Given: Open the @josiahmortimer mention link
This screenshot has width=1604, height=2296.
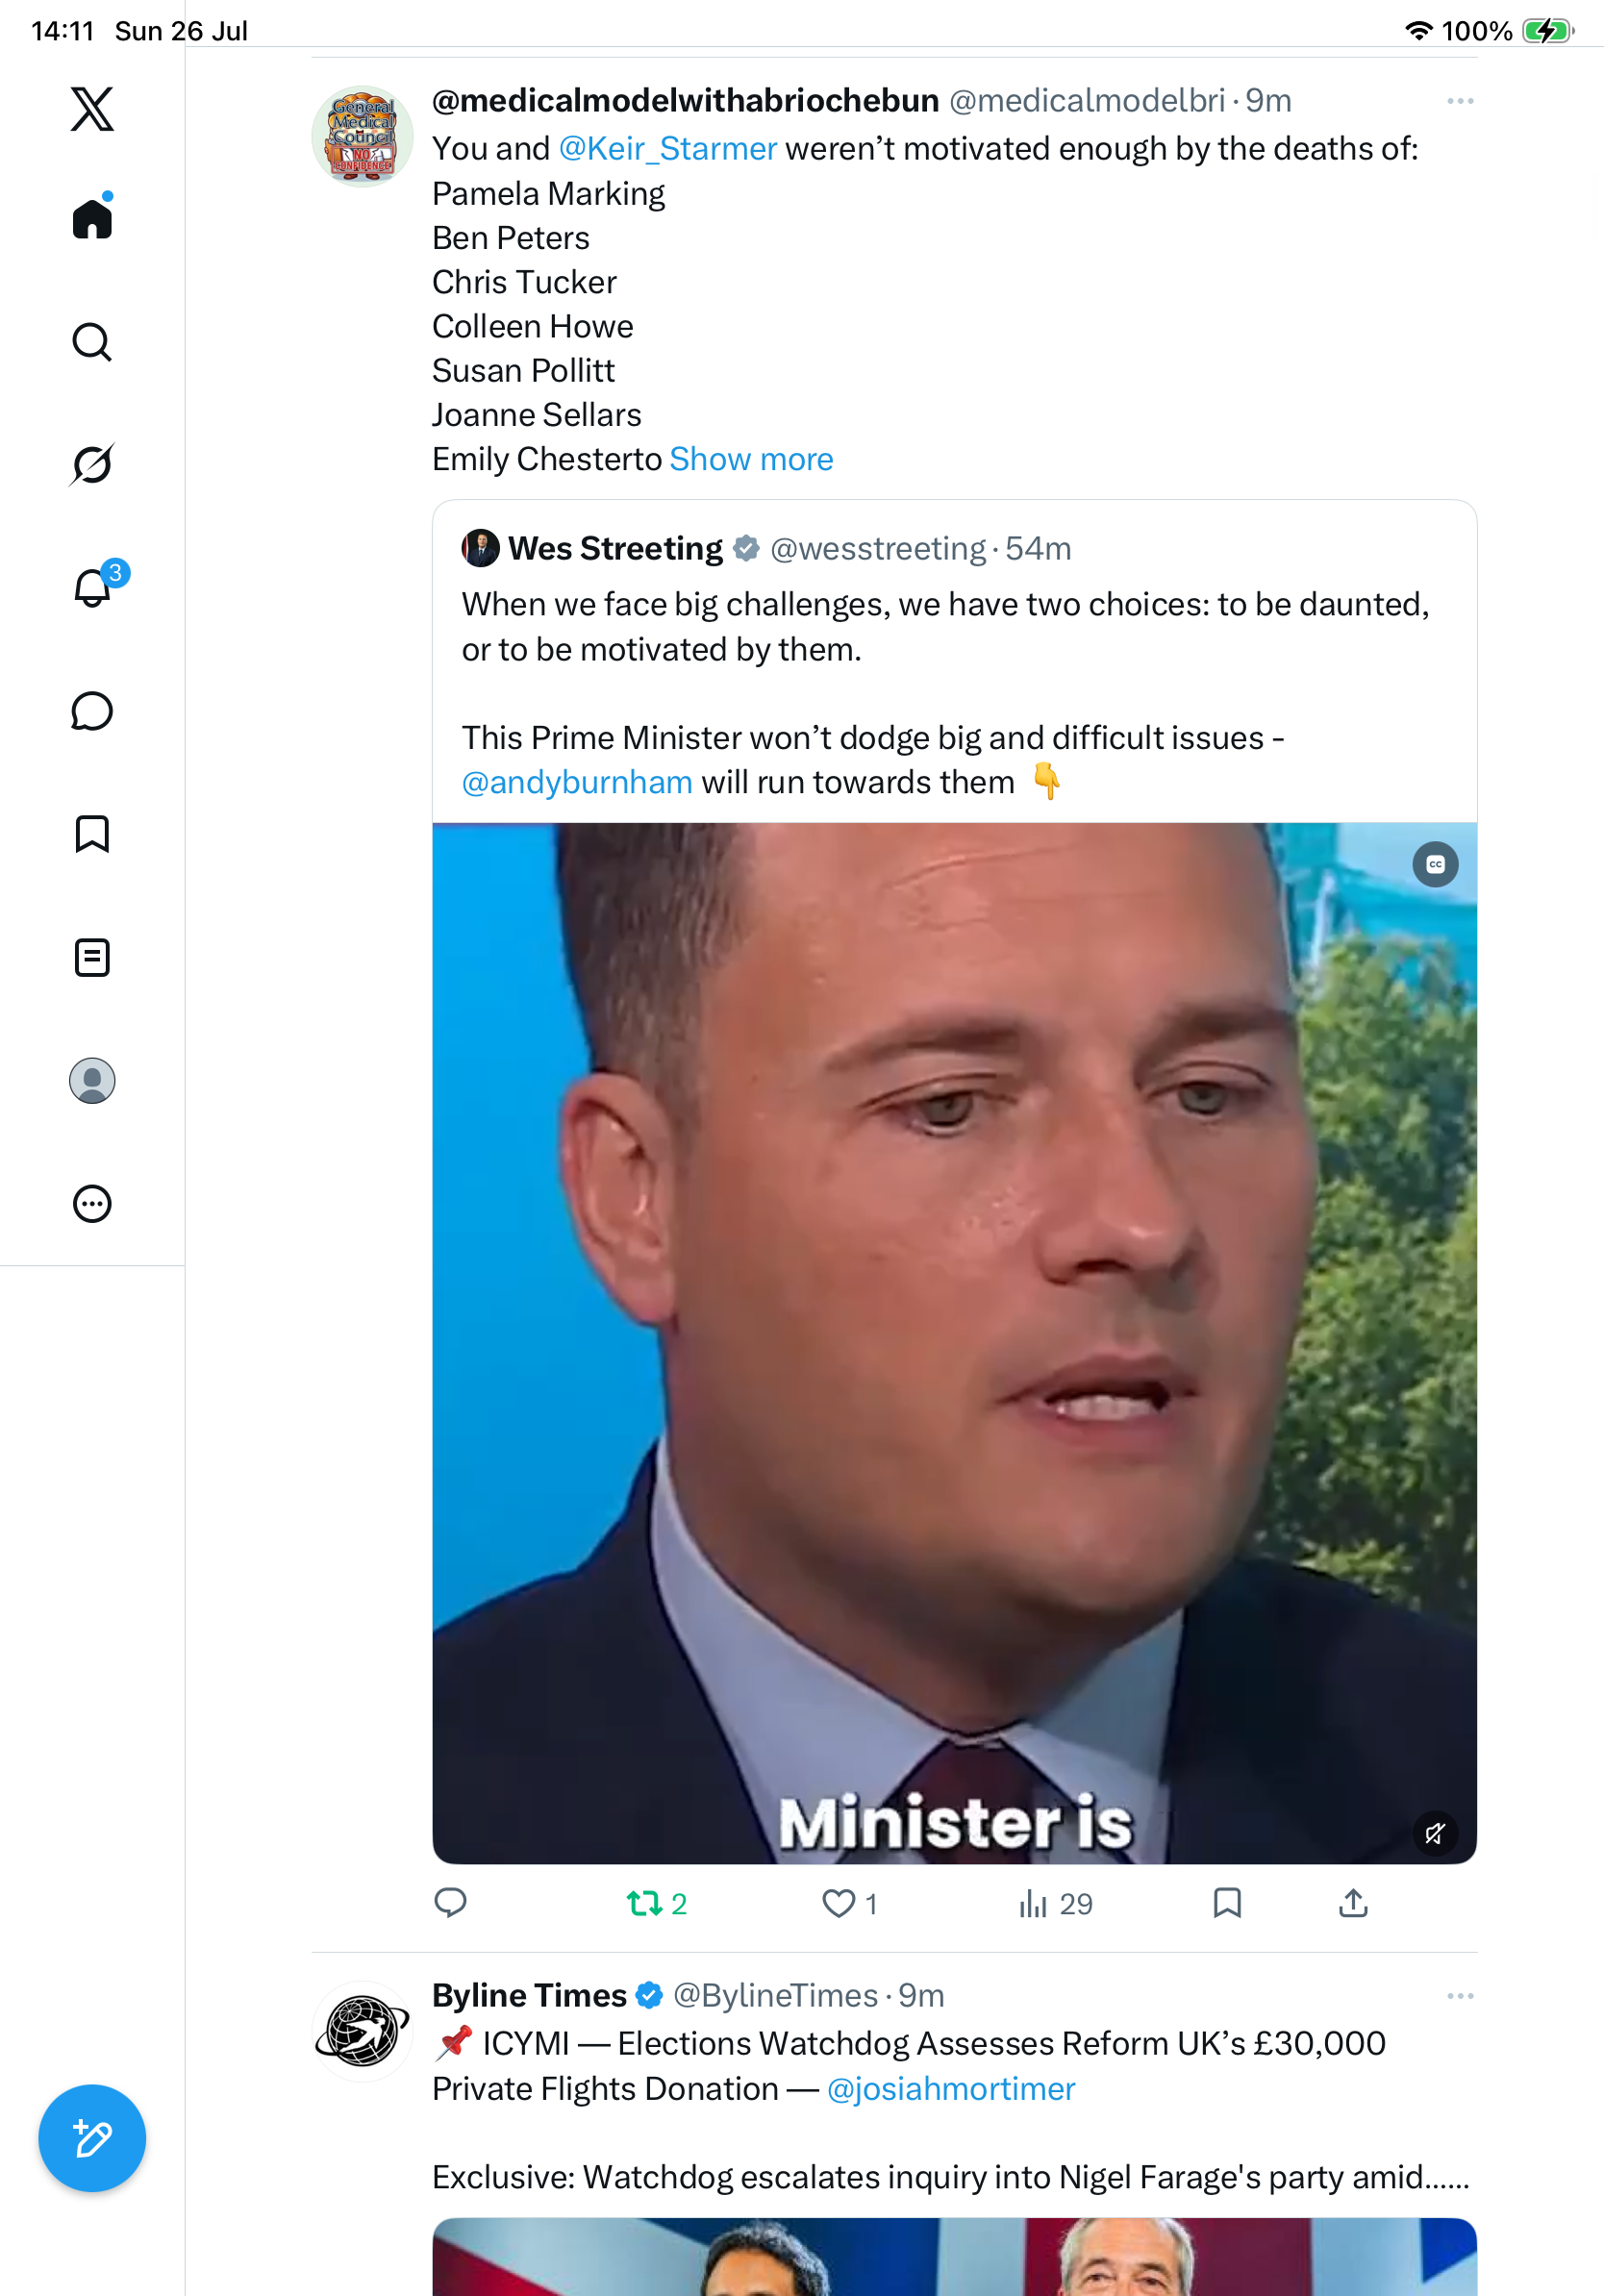Looking at the screenshot, I should [x=950, y=2089].
